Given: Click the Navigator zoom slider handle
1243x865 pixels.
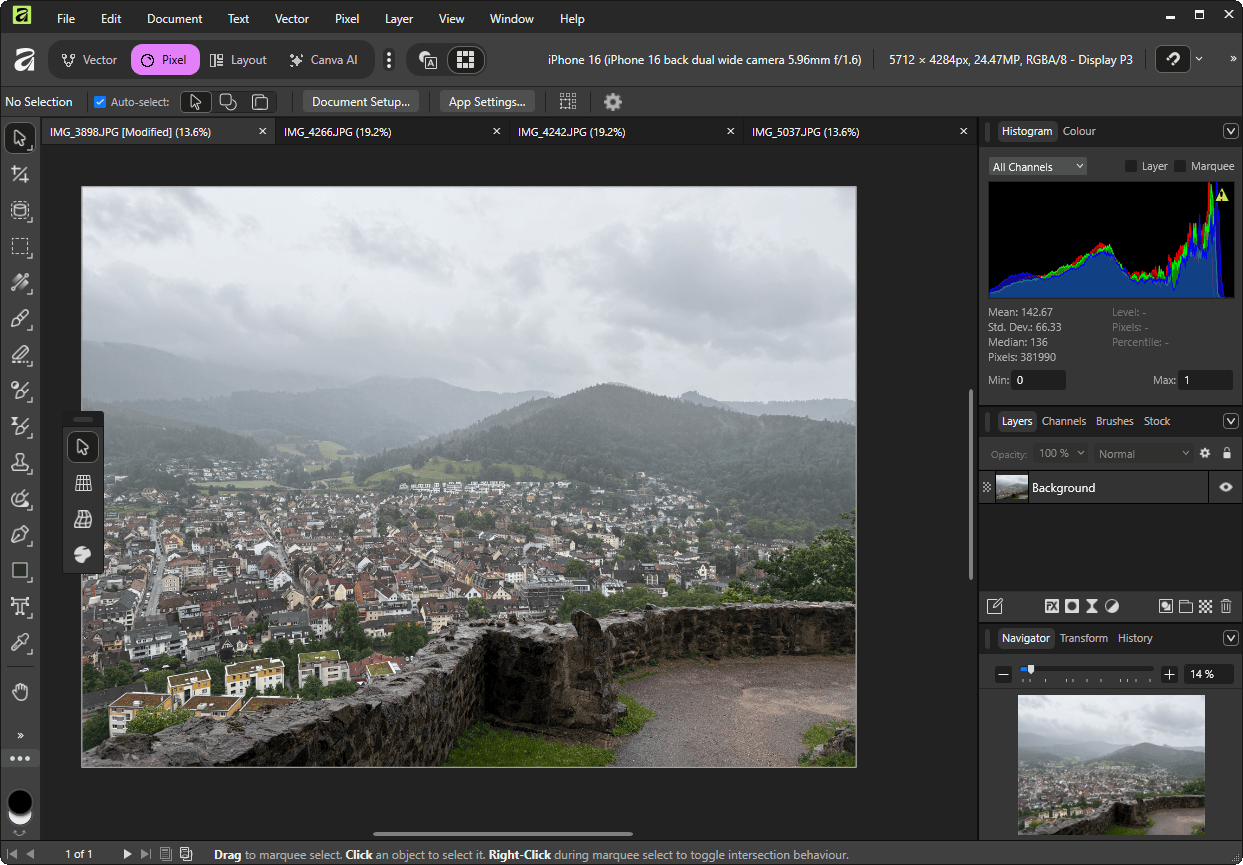Looking at the screenshot, I should [1030, 669].
